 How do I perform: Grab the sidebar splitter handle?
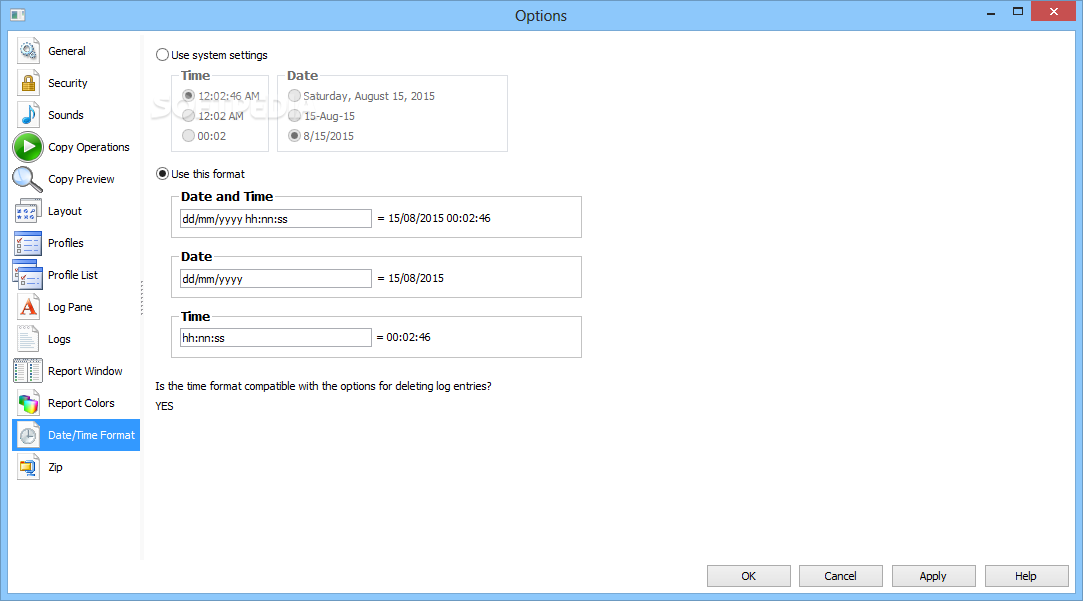pos(142,298)
